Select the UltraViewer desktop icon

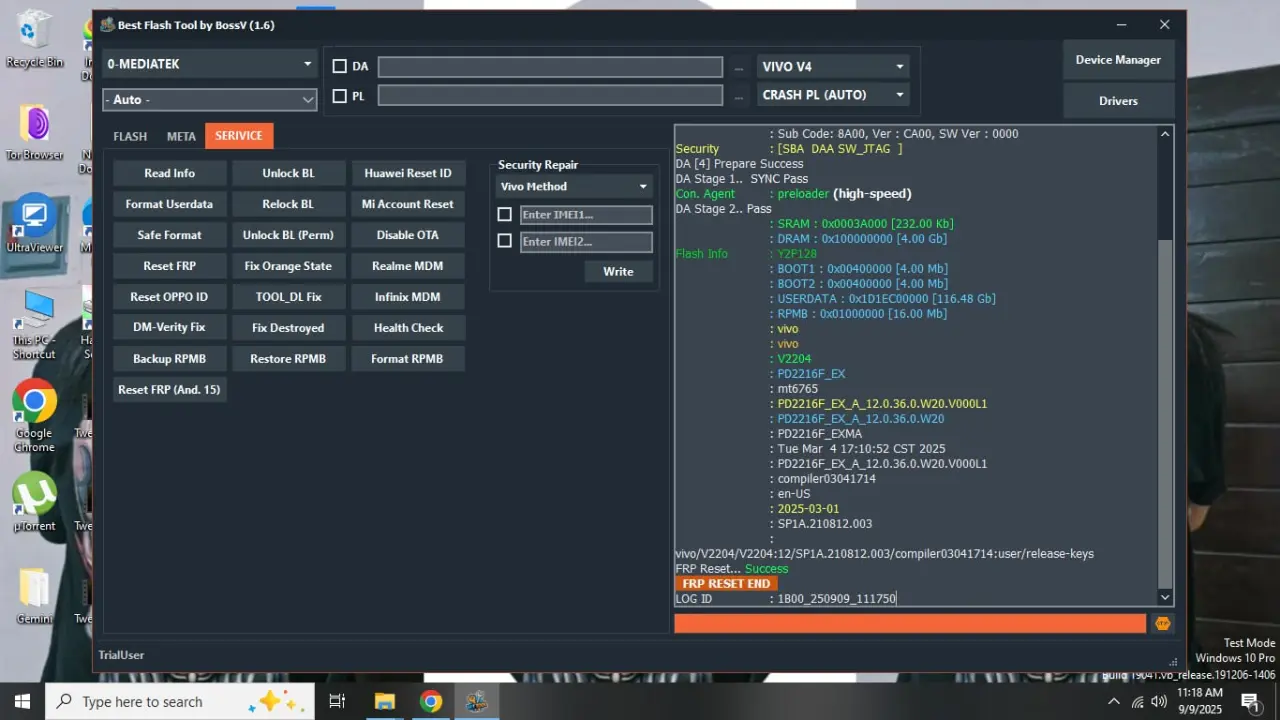pos(34,224)
